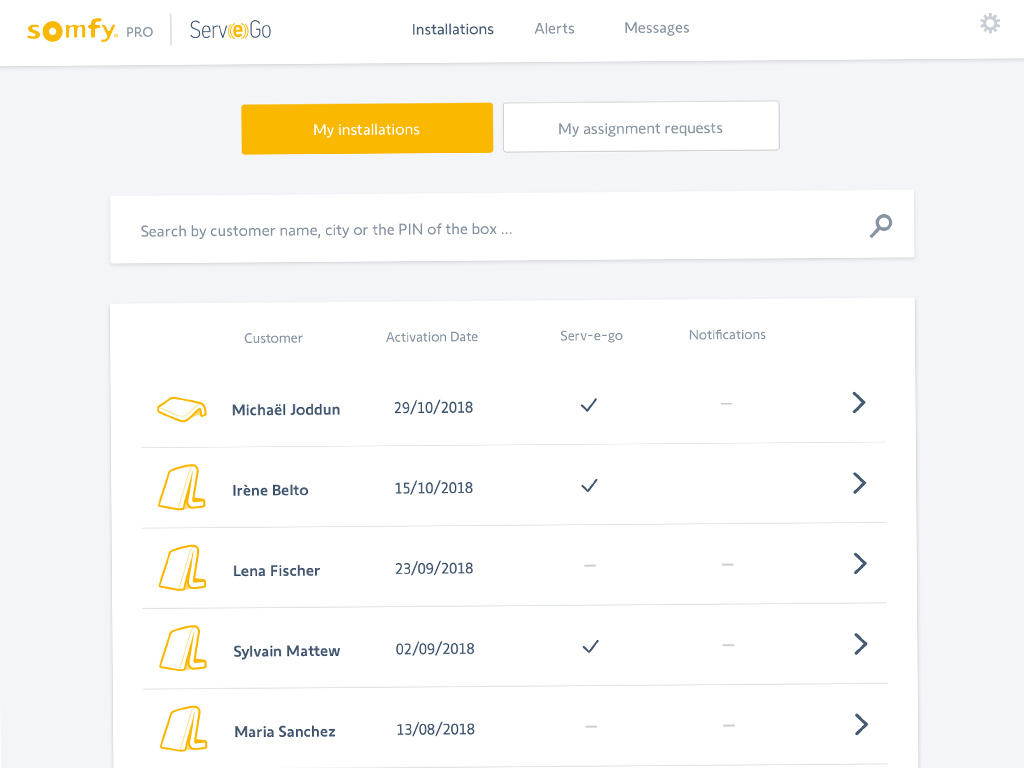The width and height of the screenshot is (1024, 768).
Task: Click the search magnifier icon
Action: point(880,226)
